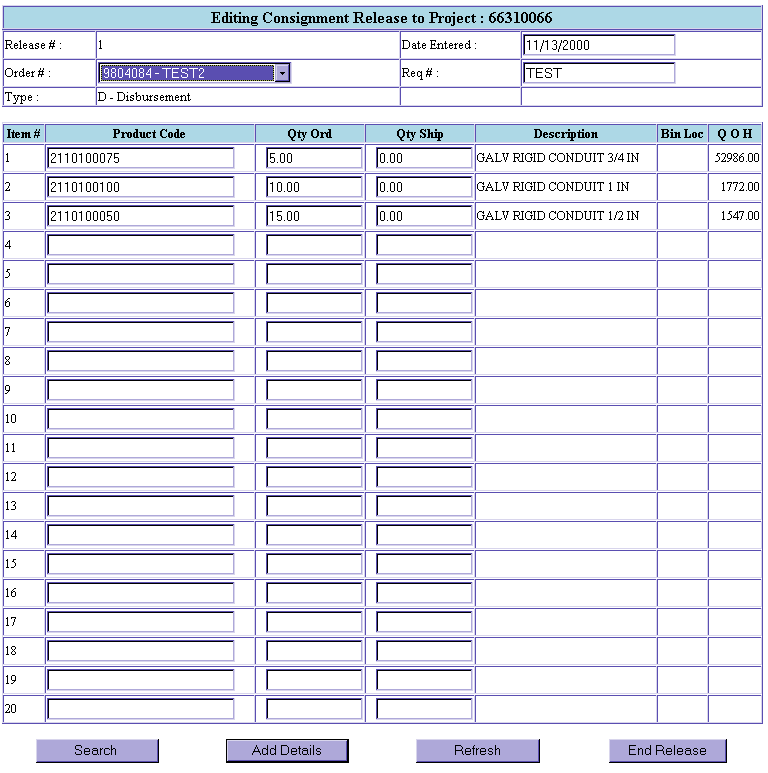Click the Q O H column header
Screen dimensions: 768x773
[x=734, y=134]
